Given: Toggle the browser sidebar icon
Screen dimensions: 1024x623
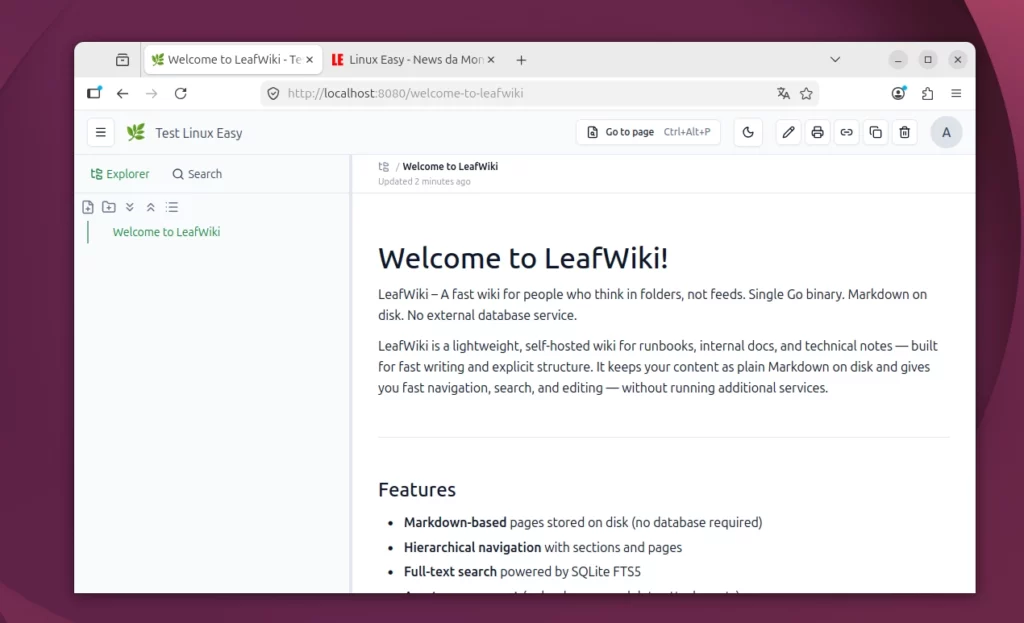Looking at the screenshot, I should [95, 93].
